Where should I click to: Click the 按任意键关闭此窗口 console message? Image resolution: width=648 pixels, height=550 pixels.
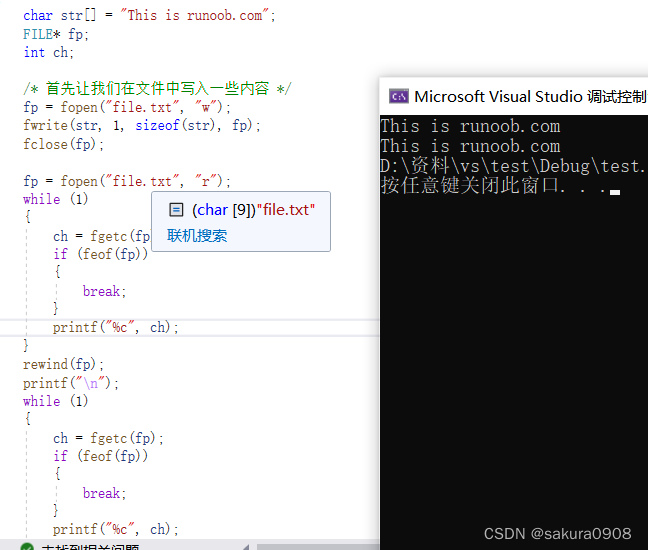(x=500, y=186)
